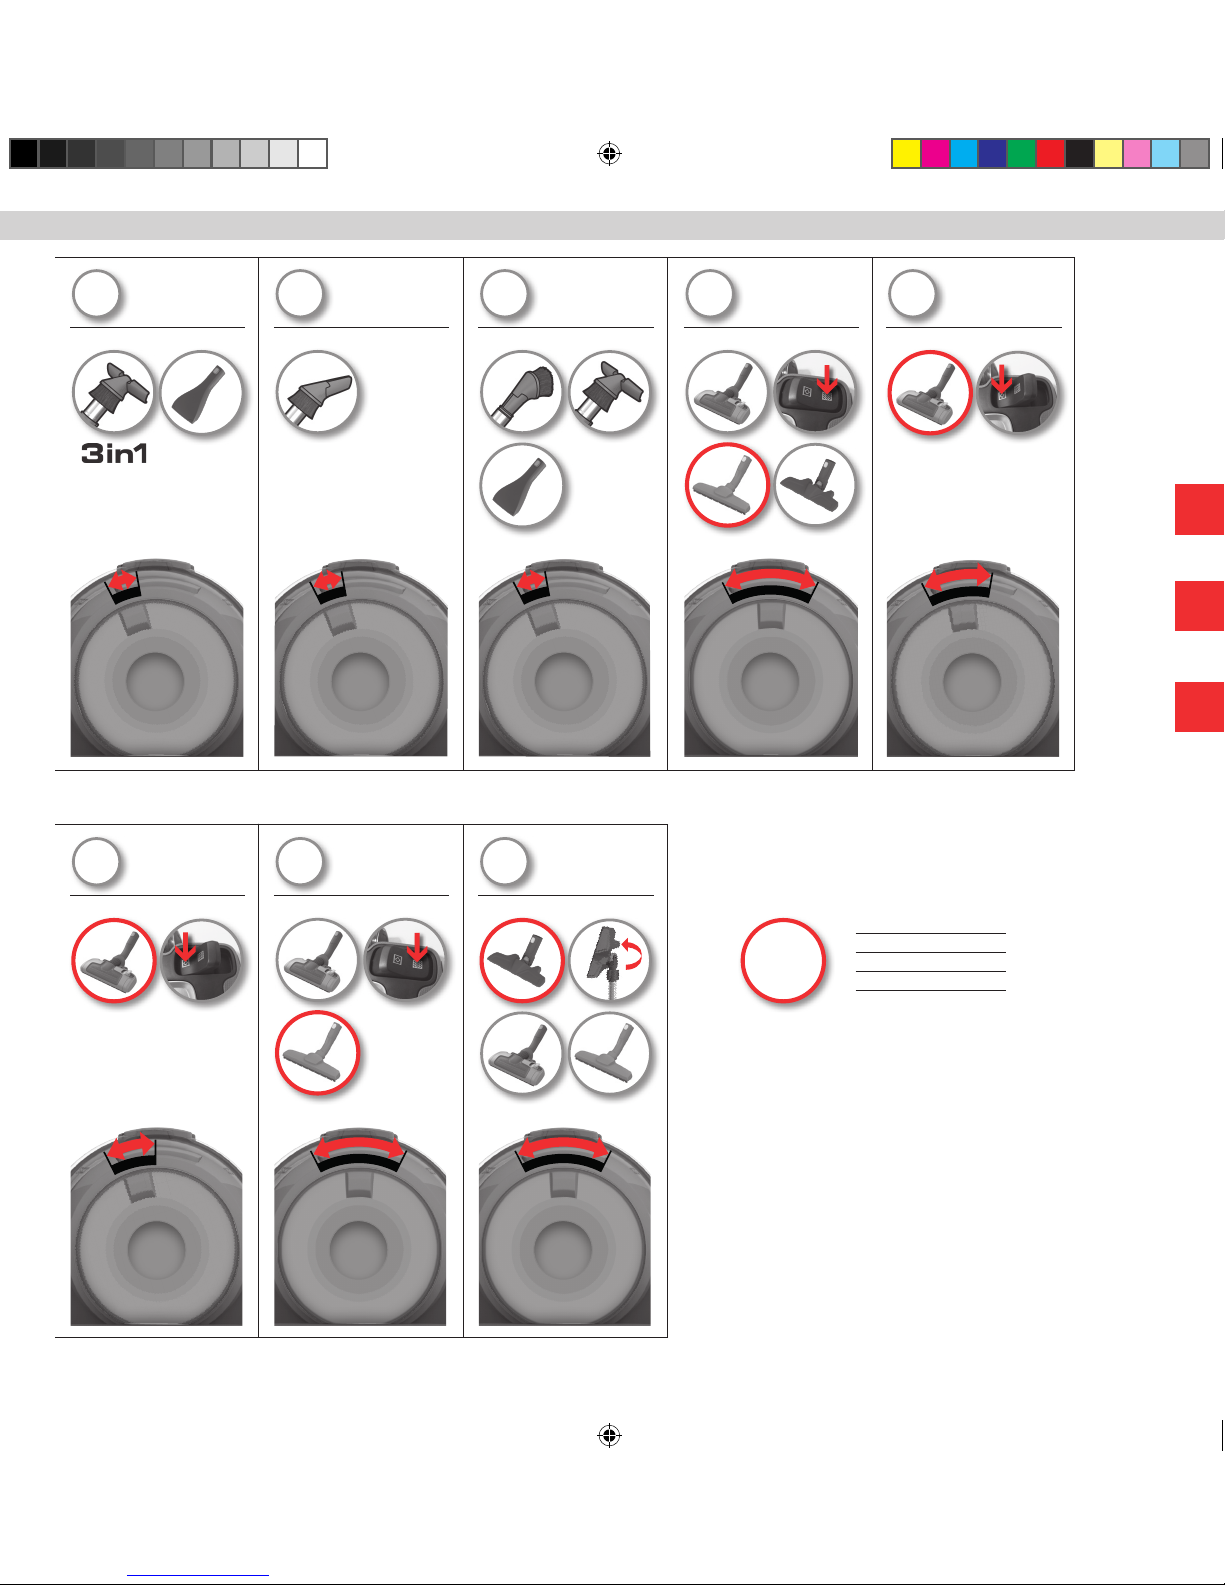This screenshot has height=1585, width=1225.
Task: Click the "3in1" label text
Action: pos(115,454)
